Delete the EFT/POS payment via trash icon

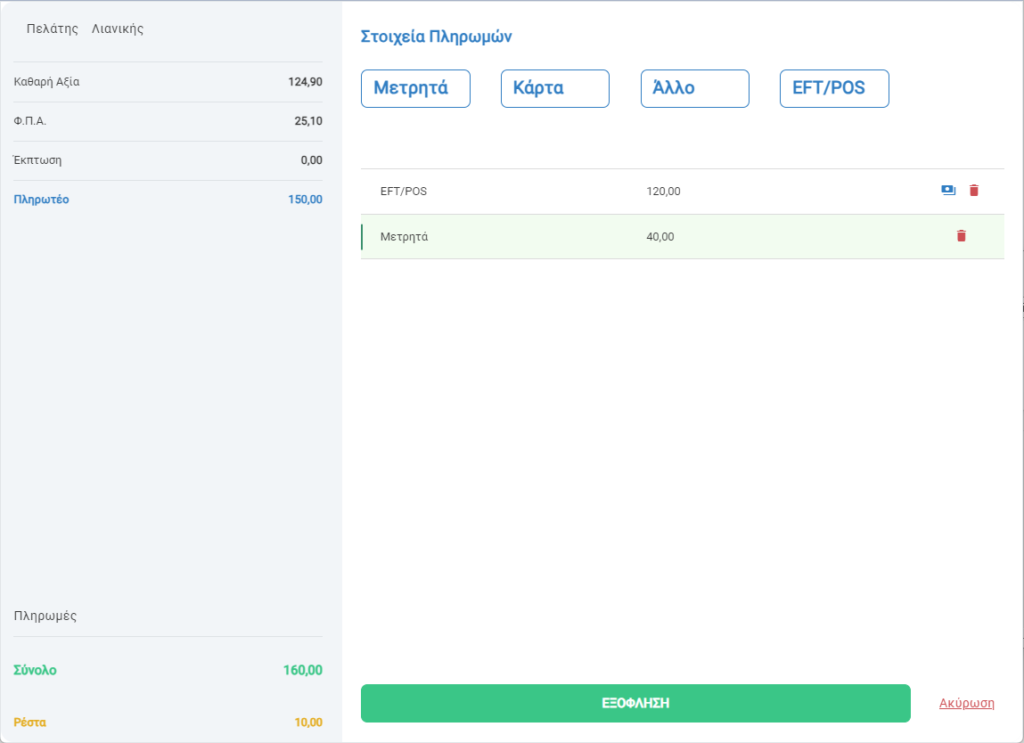tap(974, 190)
